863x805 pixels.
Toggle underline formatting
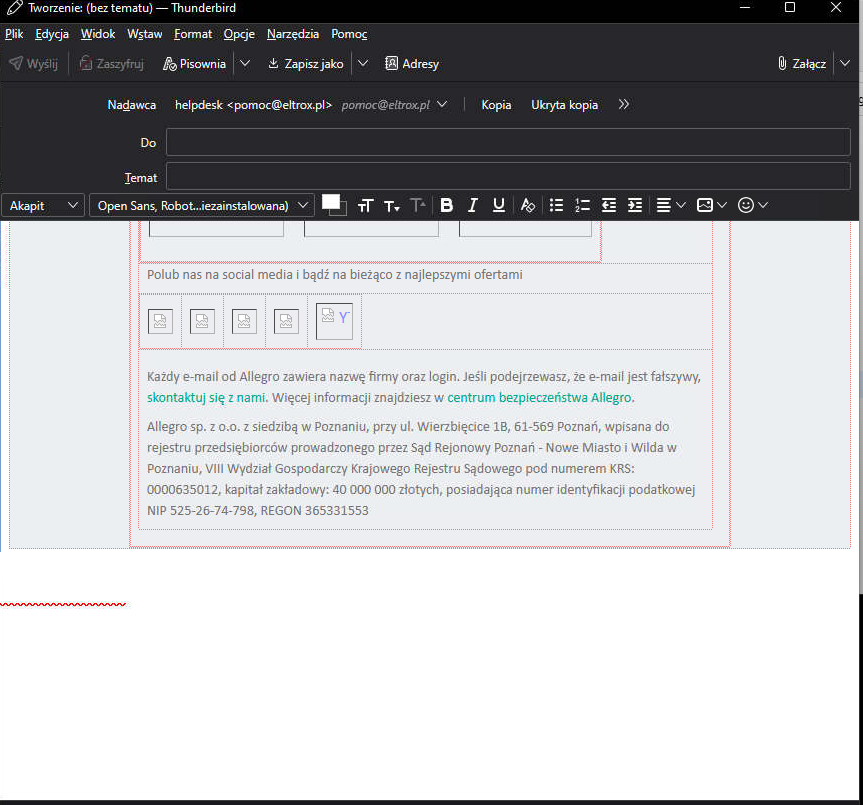(499, 205)
